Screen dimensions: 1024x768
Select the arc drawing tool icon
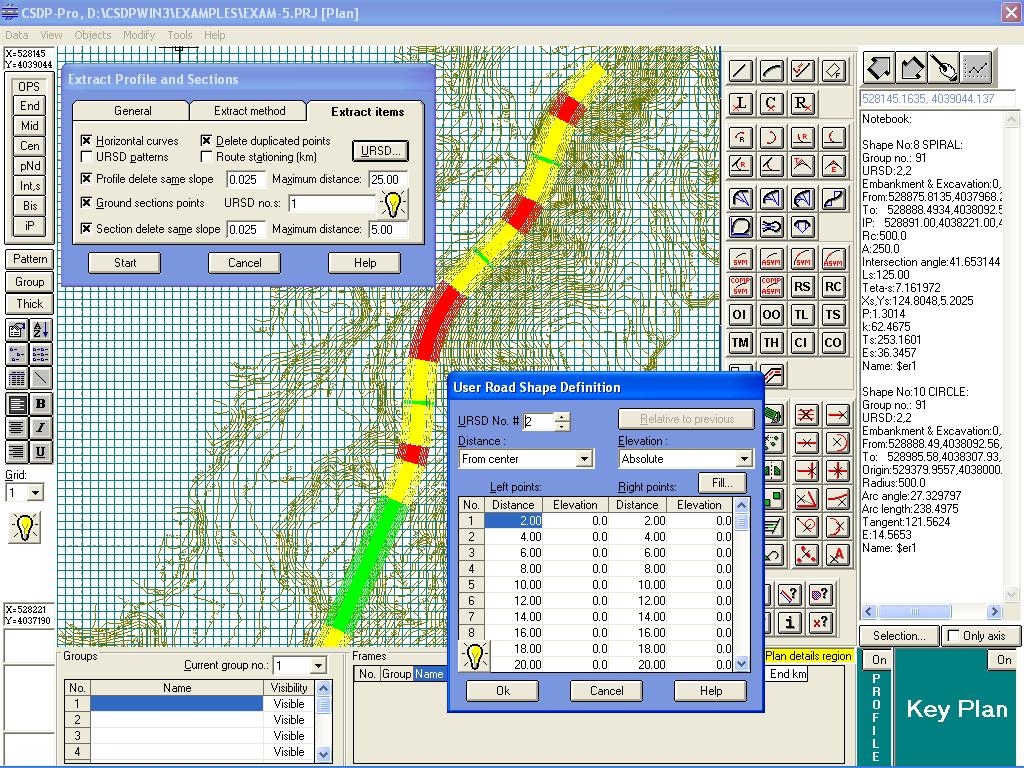[771, 71]
